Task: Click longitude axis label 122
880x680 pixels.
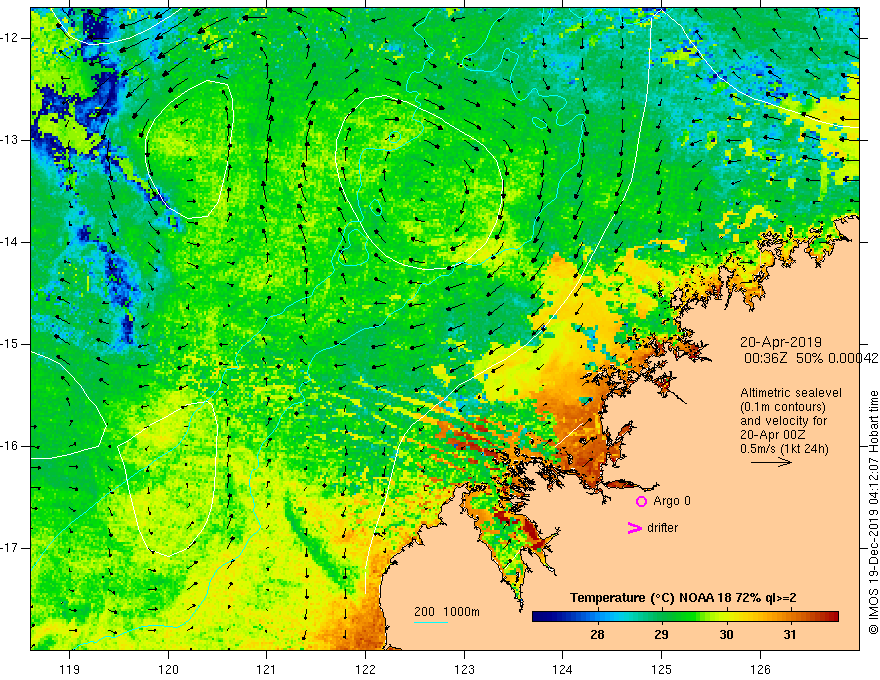Action: coord(365,669)
